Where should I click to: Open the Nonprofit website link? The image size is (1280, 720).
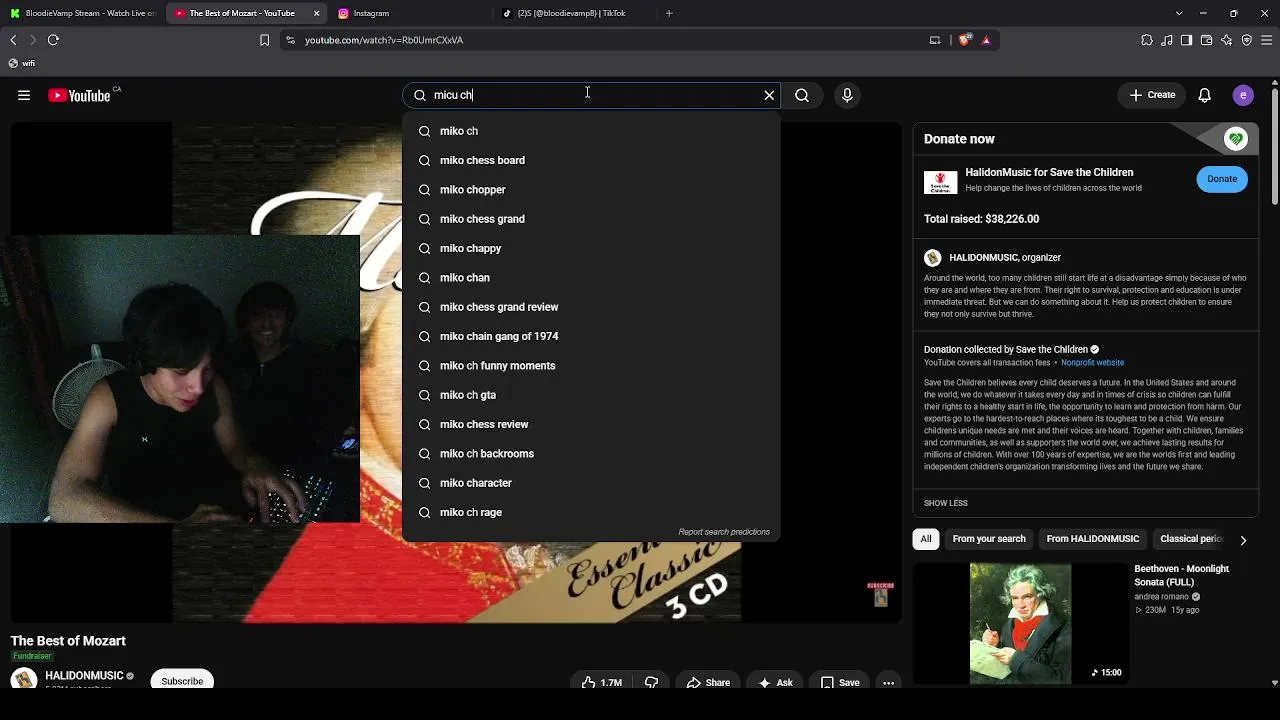click(x=1092, y=363)
